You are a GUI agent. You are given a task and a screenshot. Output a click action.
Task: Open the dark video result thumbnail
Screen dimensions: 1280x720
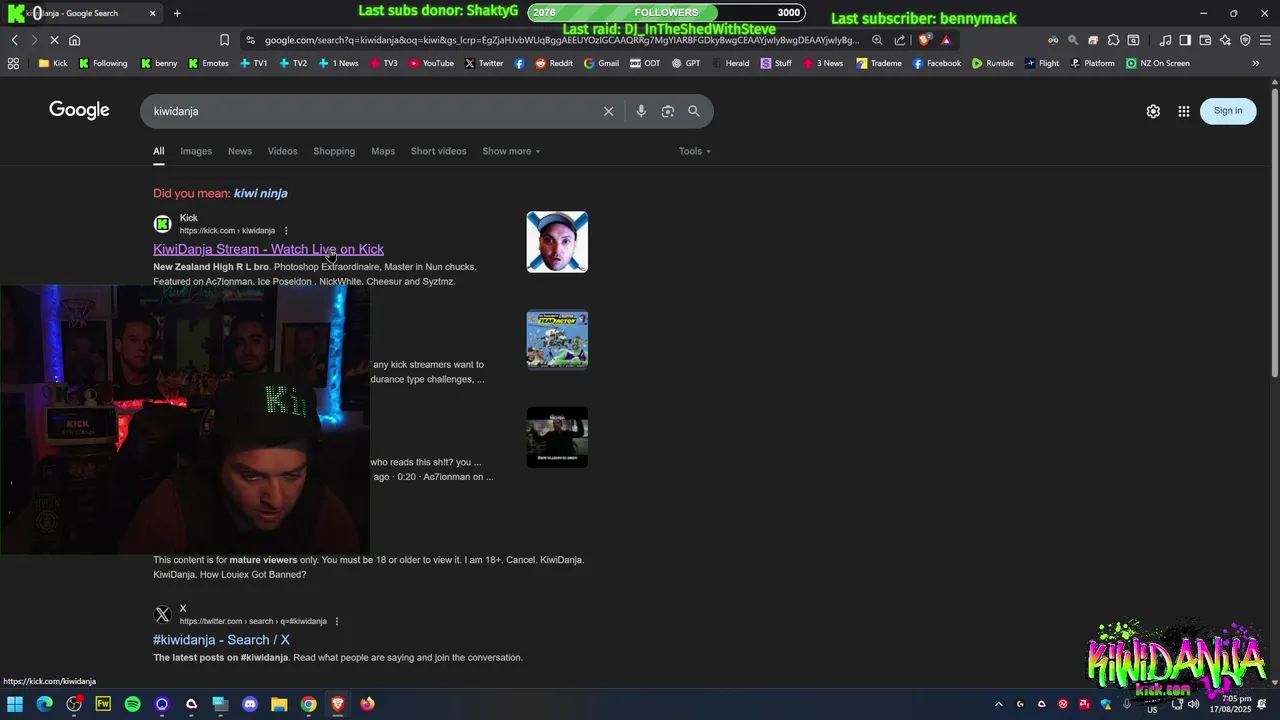click(557, 437)
